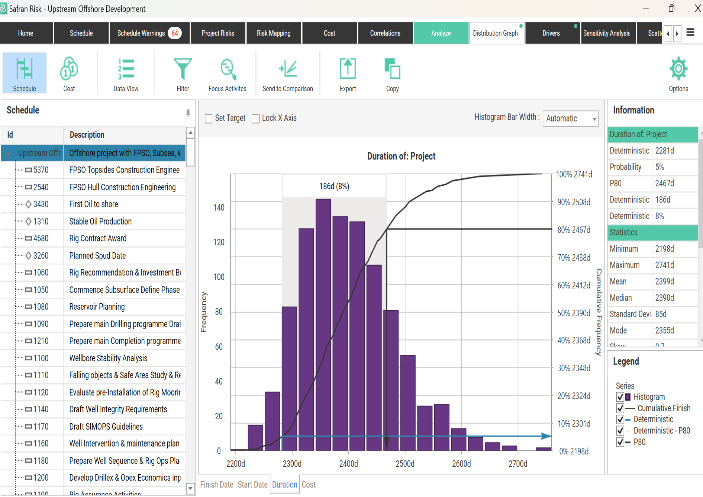Open the Correlations tab
Image resolution: width=703 pixels, height=497 pixels.
pyautogui.click(x=385, y=33)
